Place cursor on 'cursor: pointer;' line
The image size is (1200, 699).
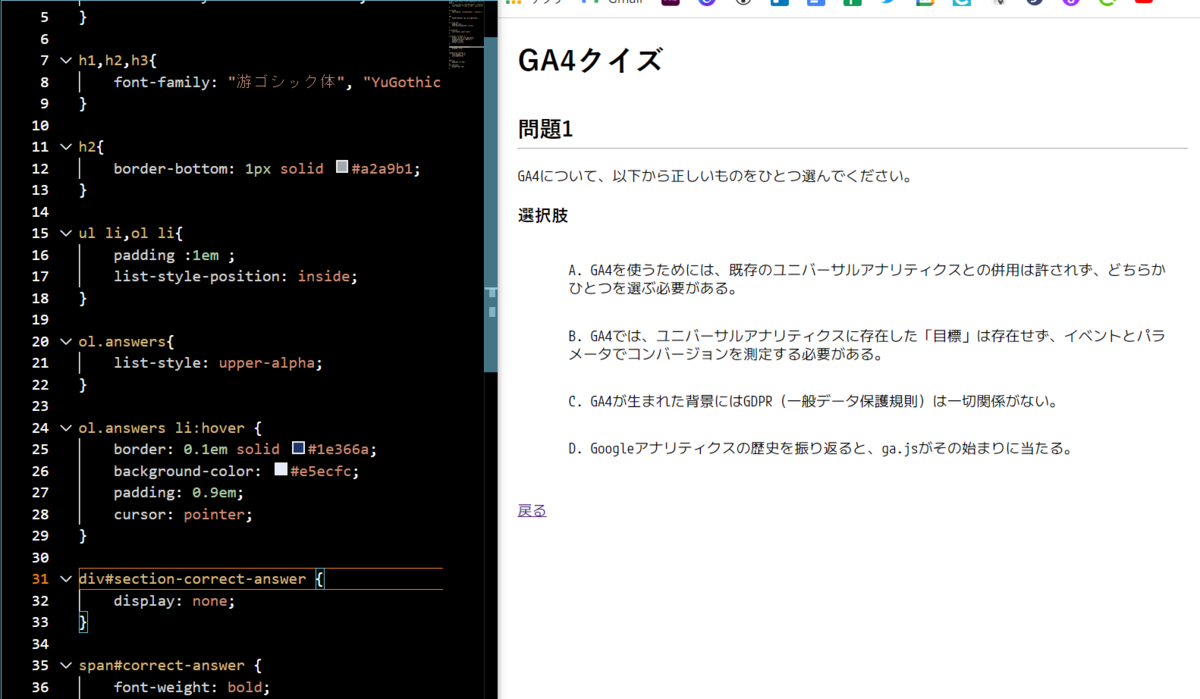(x=183, y=514)
